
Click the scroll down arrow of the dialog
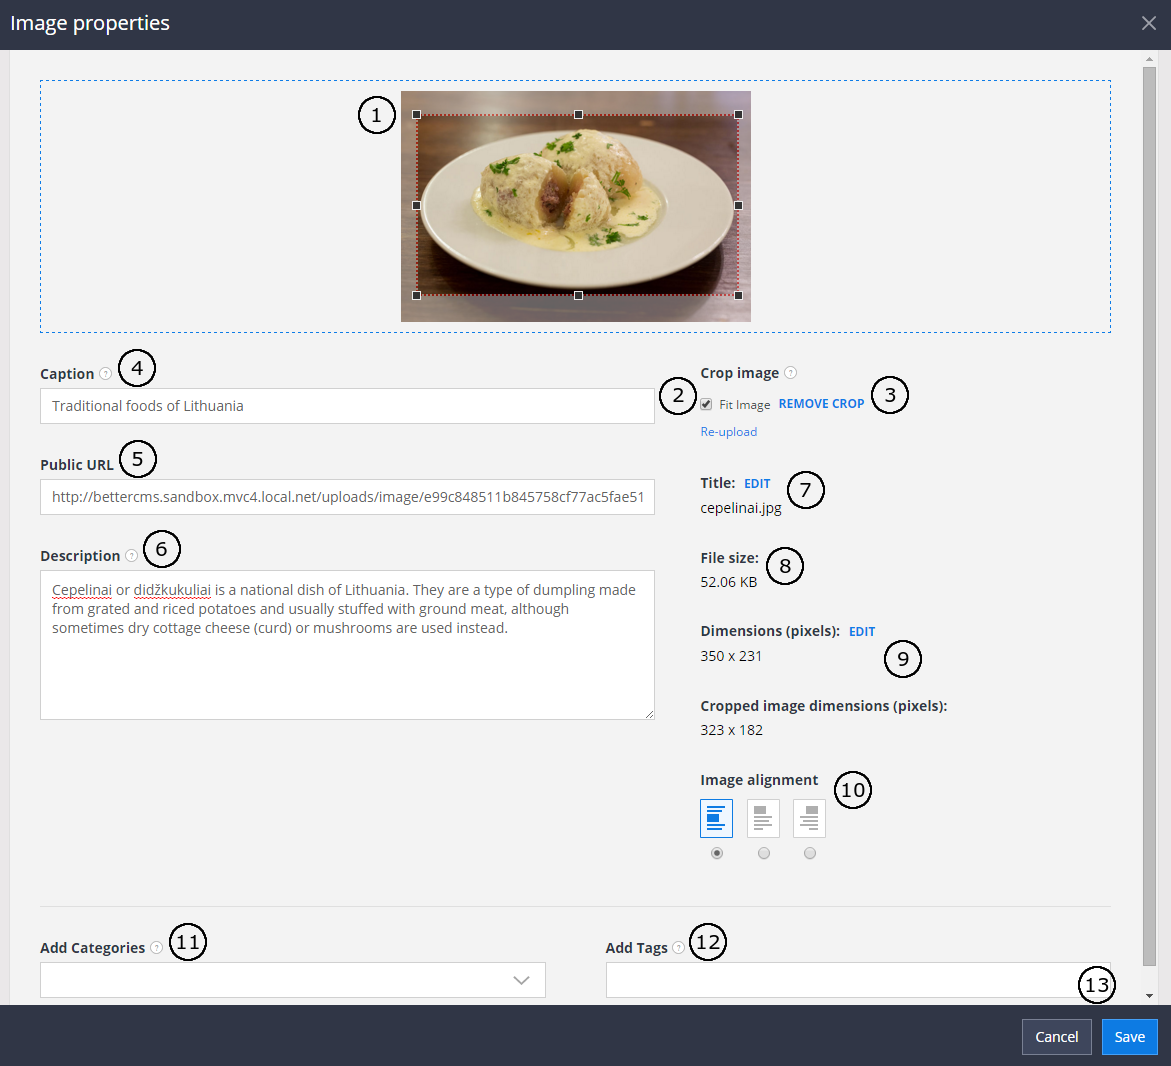point(1149,995)
